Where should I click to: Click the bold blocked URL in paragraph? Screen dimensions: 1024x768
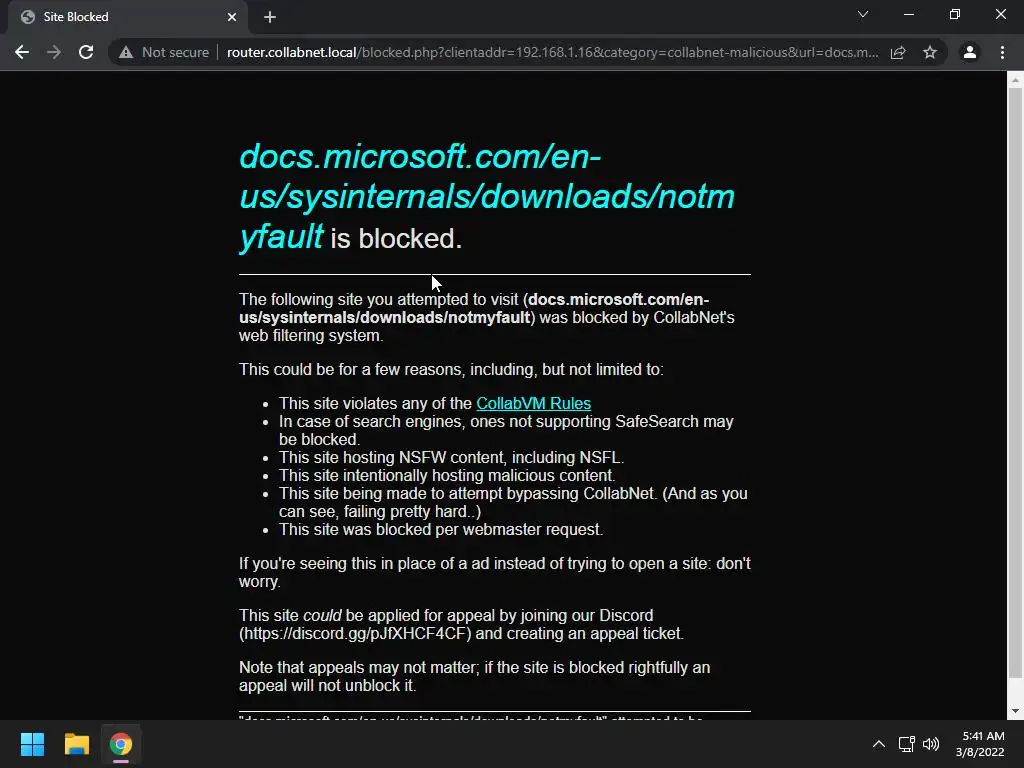pyautogui.click(x=474, y=308)
